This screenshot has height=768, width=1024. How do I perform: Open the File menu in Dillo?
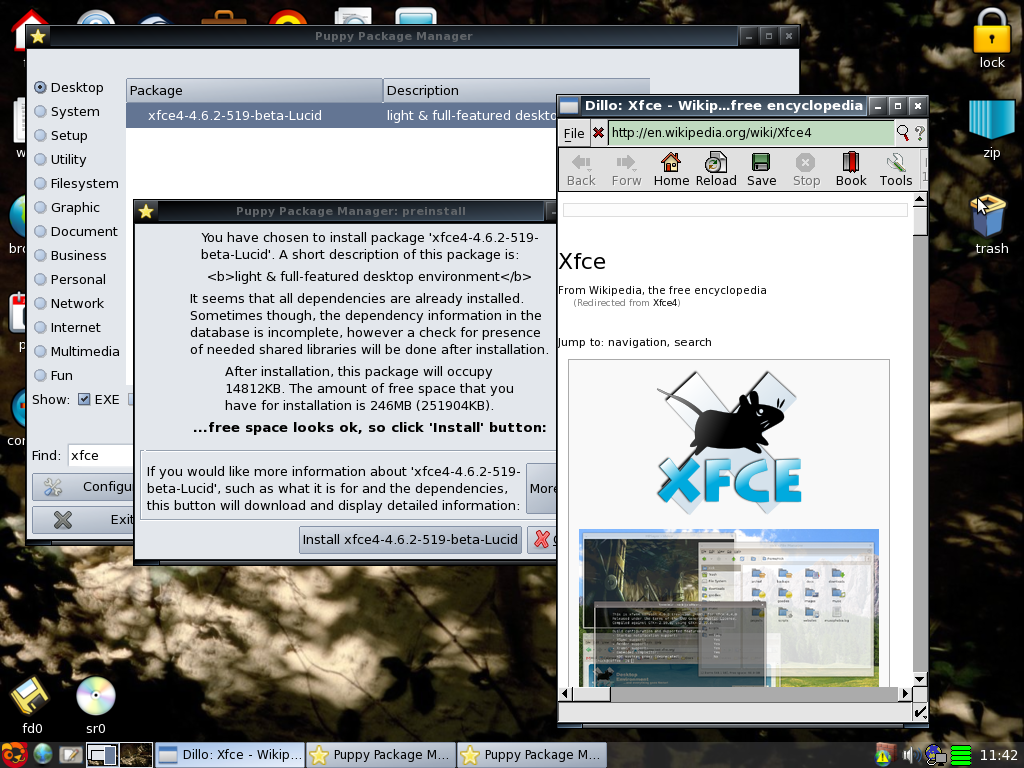pos(572,132)
